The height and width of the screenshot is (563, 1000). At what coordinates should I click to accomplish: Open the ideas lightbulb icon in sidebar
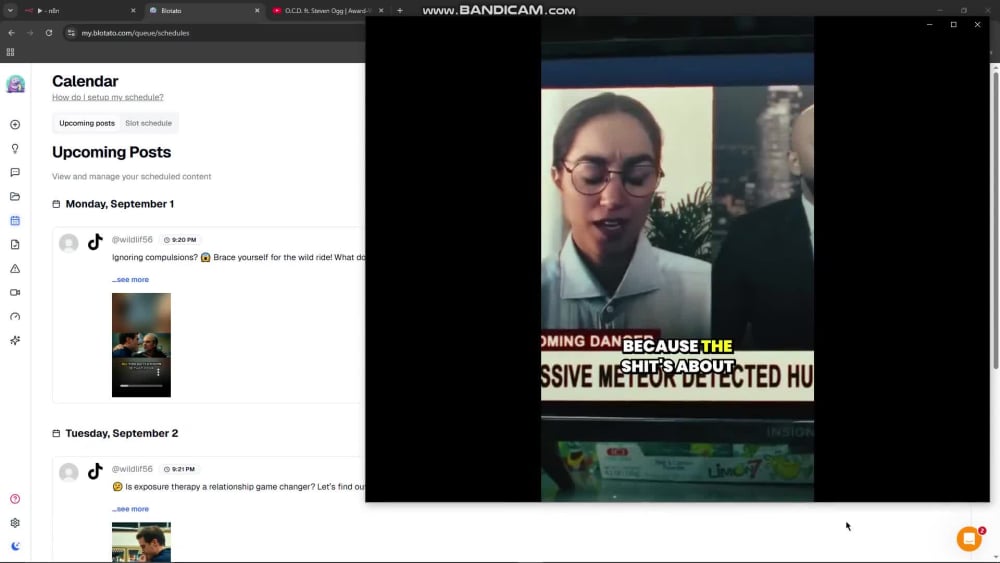(x=15, y=149)
